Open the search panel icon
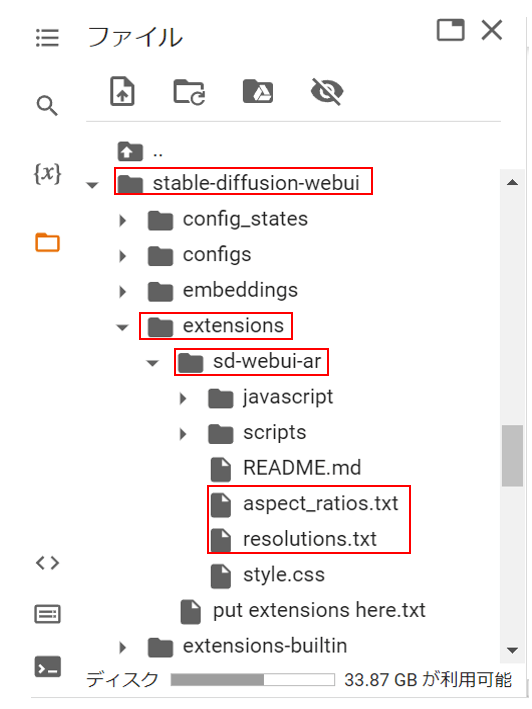Image resolution: width=532 pixels, height=709 pixels. click(47, 106)
